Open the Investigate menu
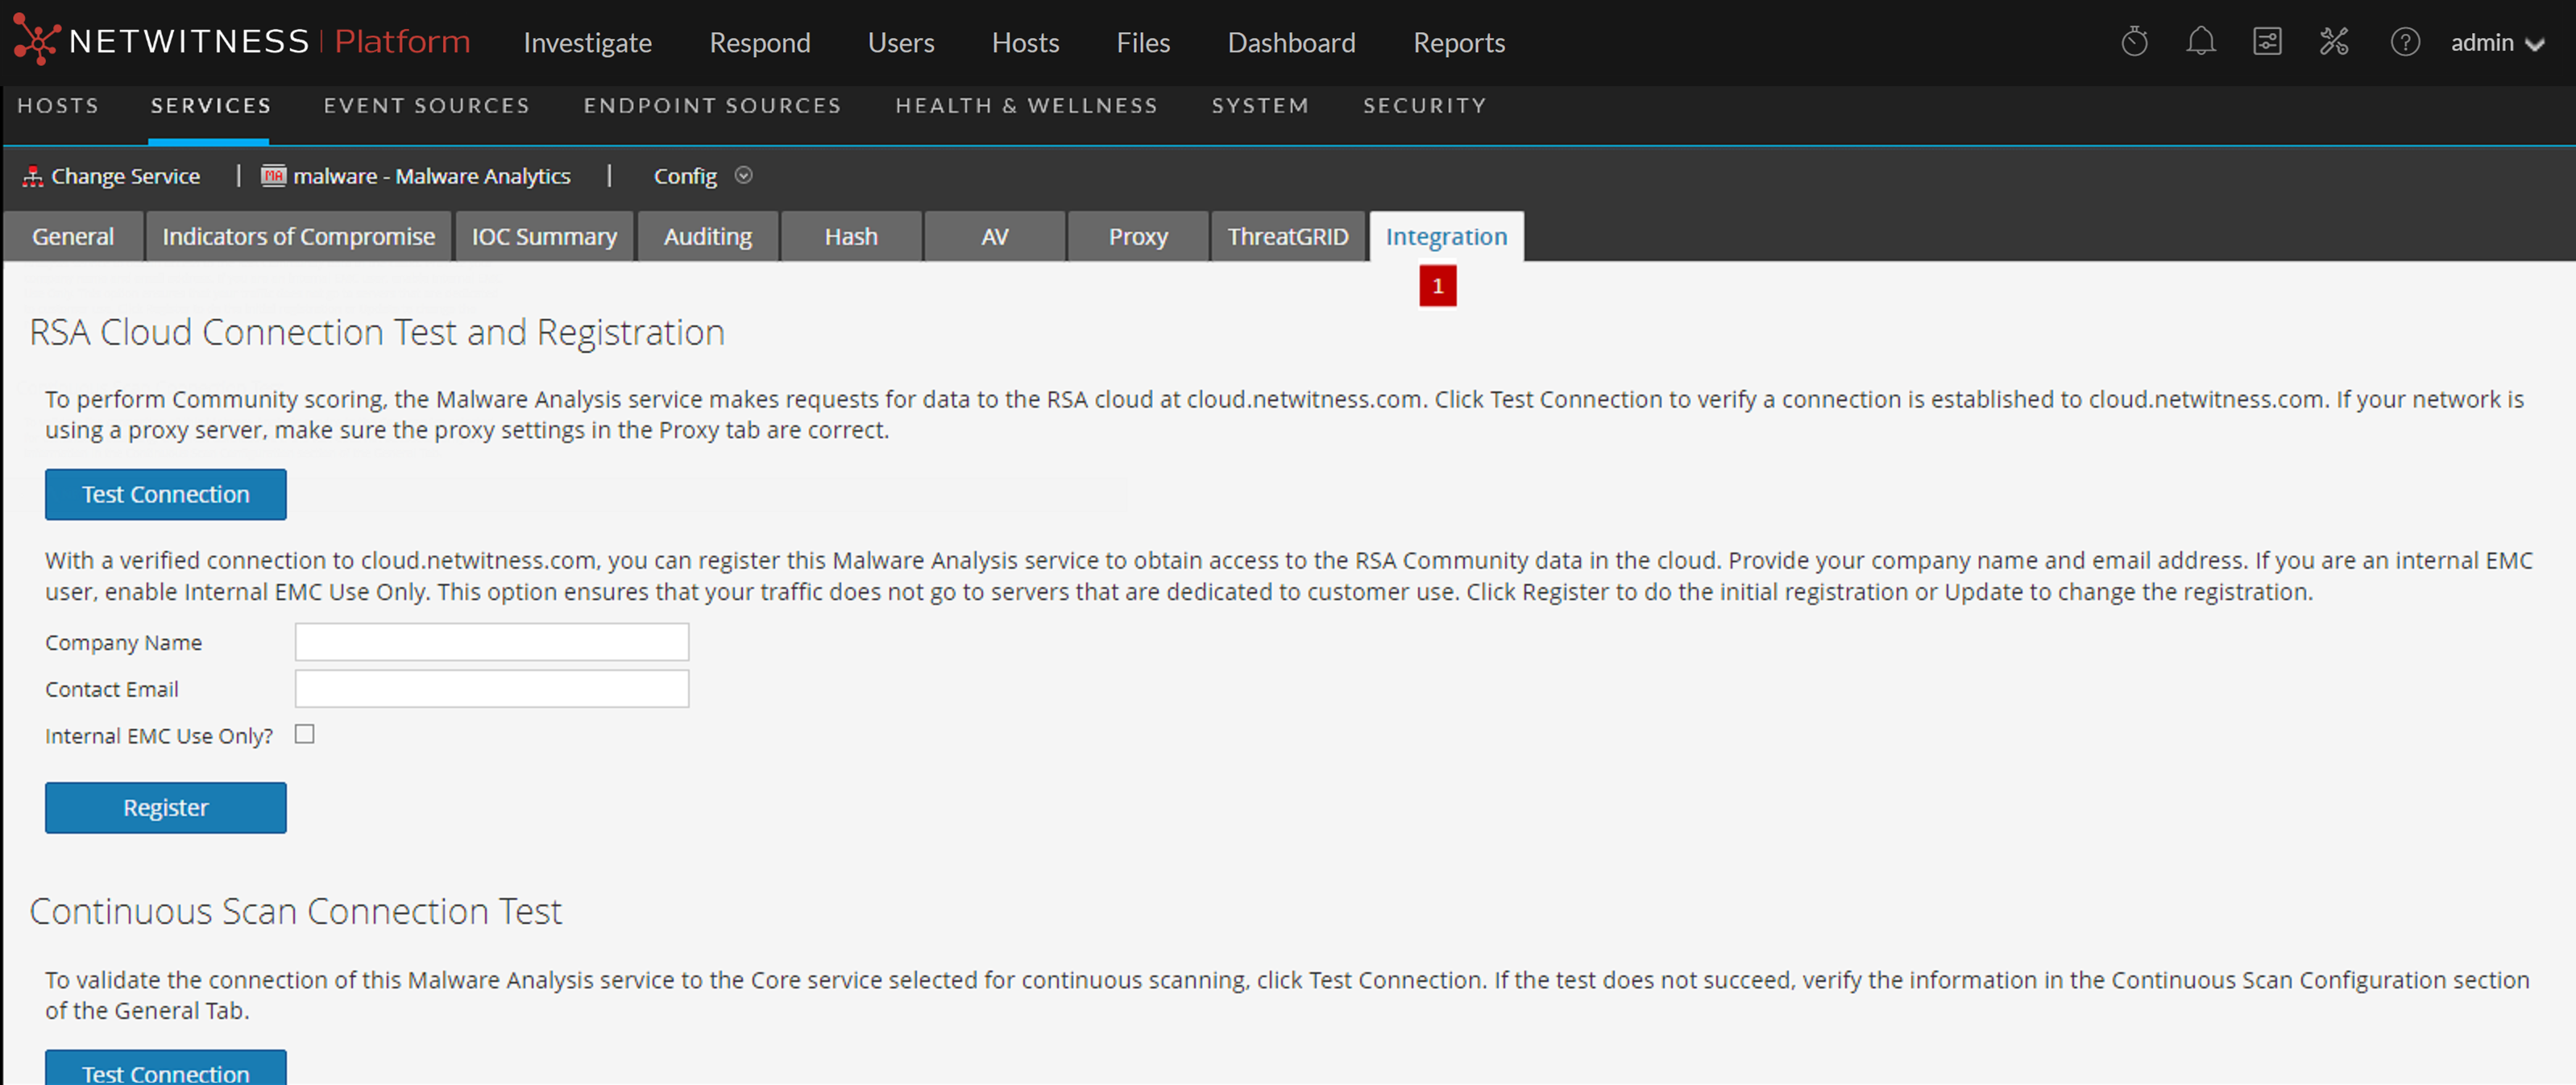 pyautogui.click(x=587, y=43)
